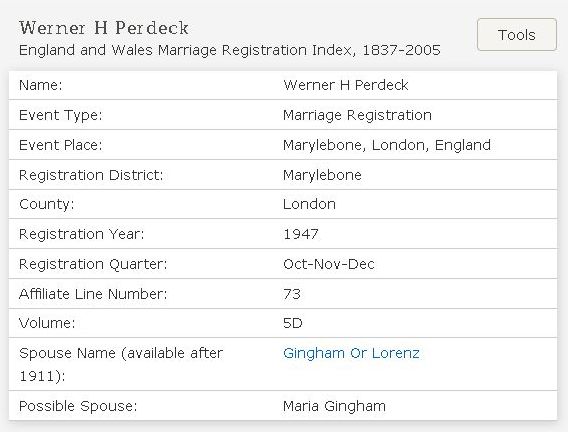
Task: Click the Registration Quarter label
Action: coord(93,264)
